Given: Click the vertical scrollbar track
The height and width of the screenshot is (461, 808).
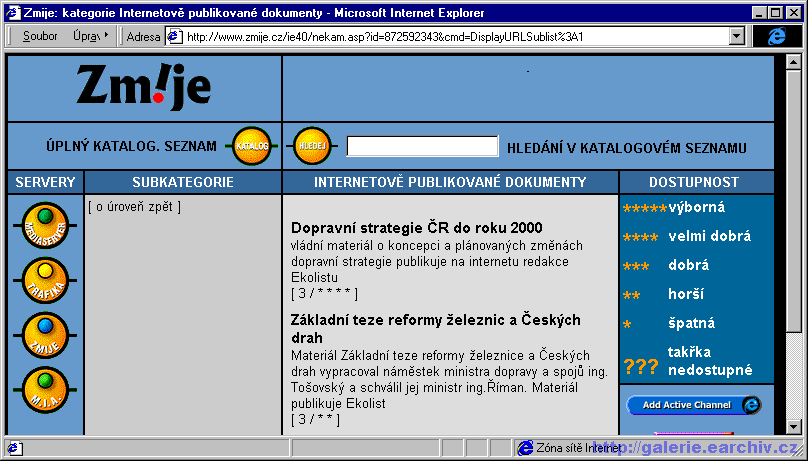Looking at the screenshot, I should (793, 376).
